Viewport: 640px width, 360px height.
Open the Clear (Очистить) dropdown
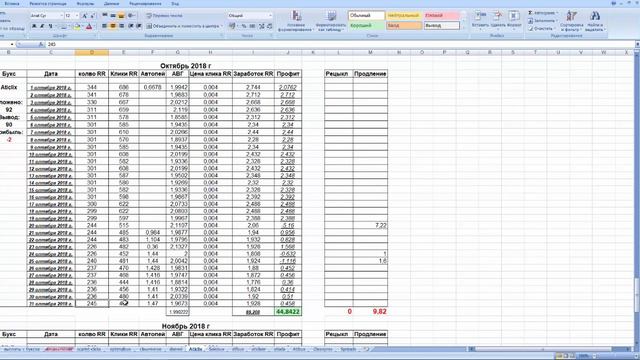(541, 29)
